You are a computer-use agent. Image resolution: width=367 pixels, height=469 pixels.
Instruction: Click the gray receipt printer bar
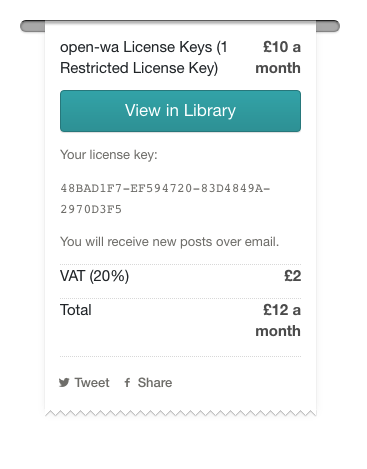pos(180,26)
